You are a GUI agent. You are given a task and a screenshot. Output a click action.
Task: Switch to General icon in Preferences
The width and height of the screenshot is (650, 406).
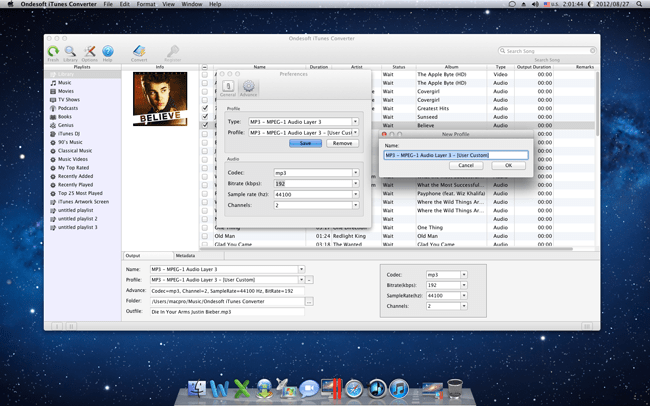[x=228, y=88]
